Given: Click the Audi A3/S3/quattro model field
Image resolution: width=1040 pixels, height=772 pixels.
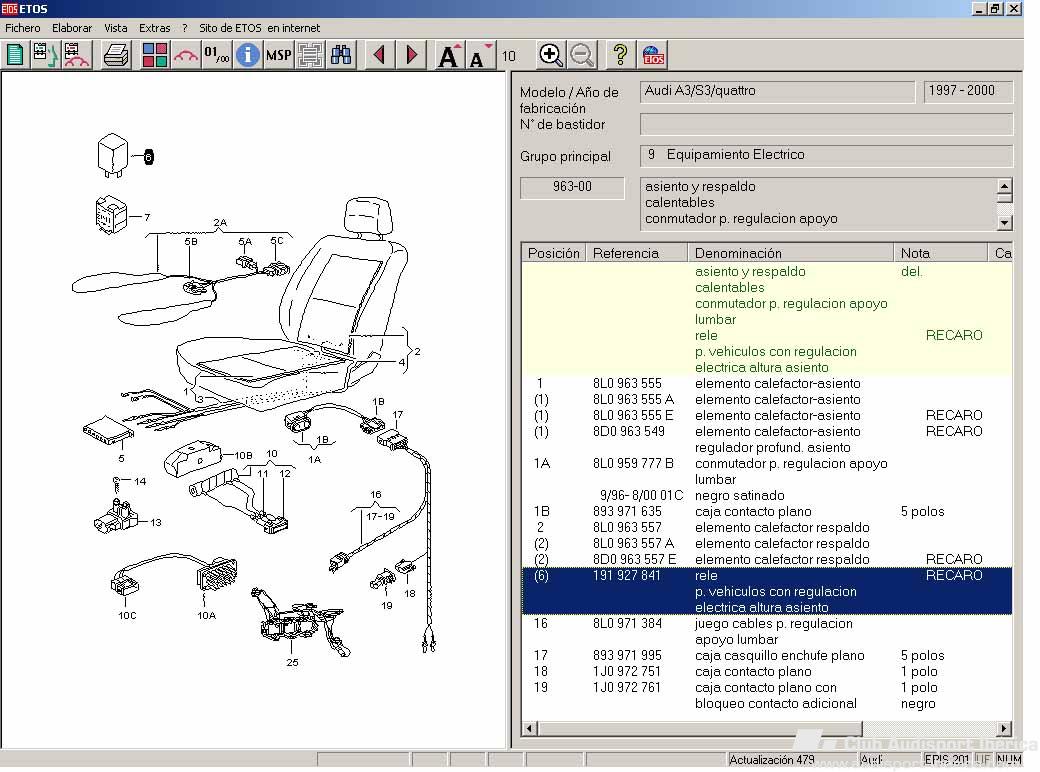Looking at the screenshot, I should pos(777,91).
